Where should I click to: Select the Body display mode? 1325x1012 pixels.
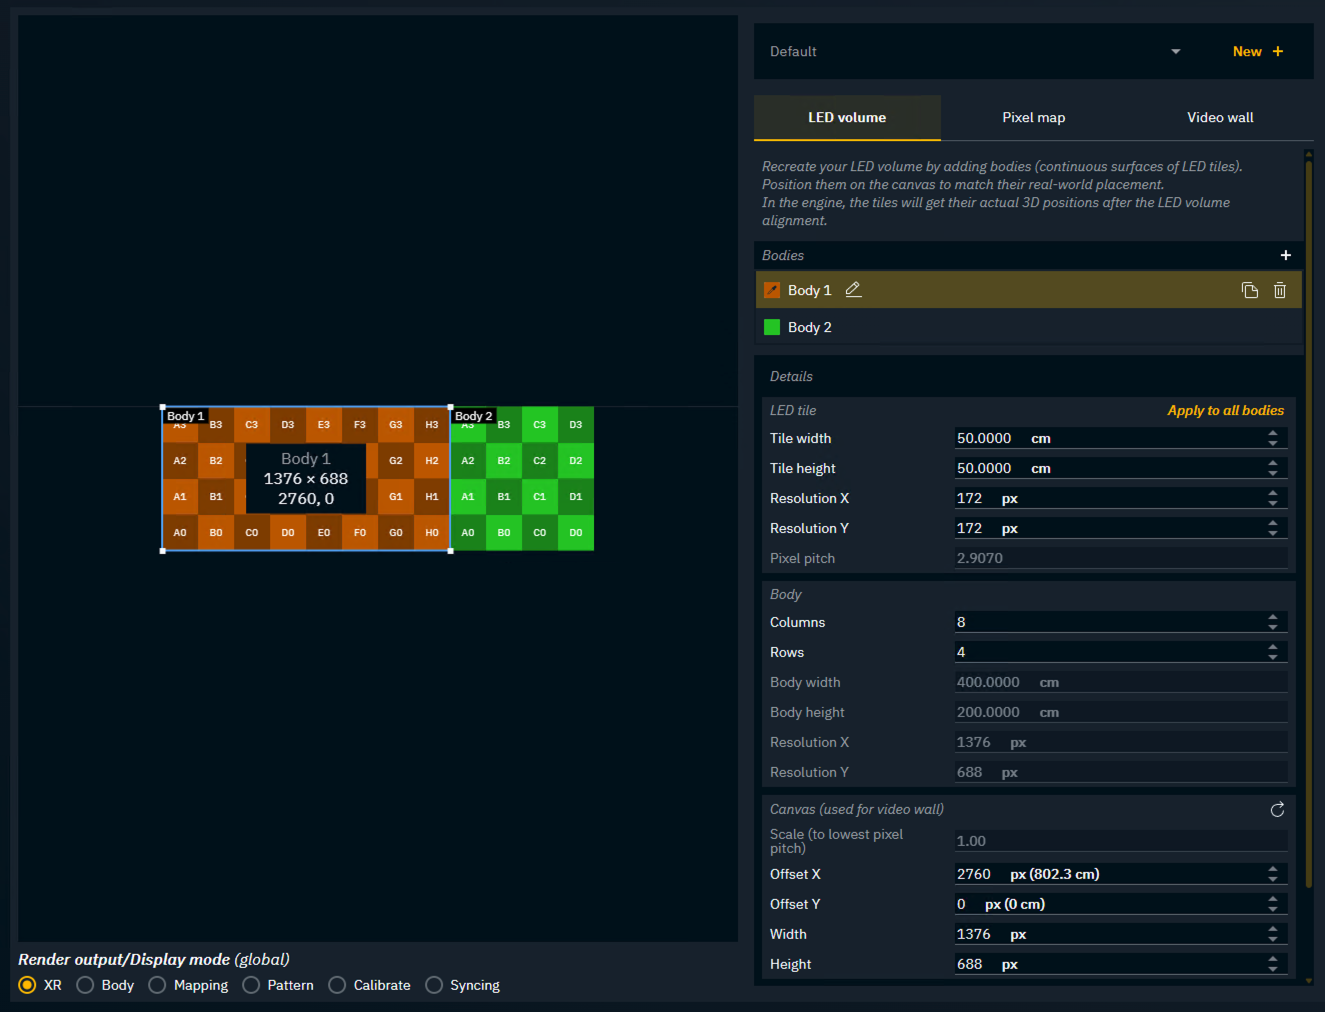coord(85,985)
